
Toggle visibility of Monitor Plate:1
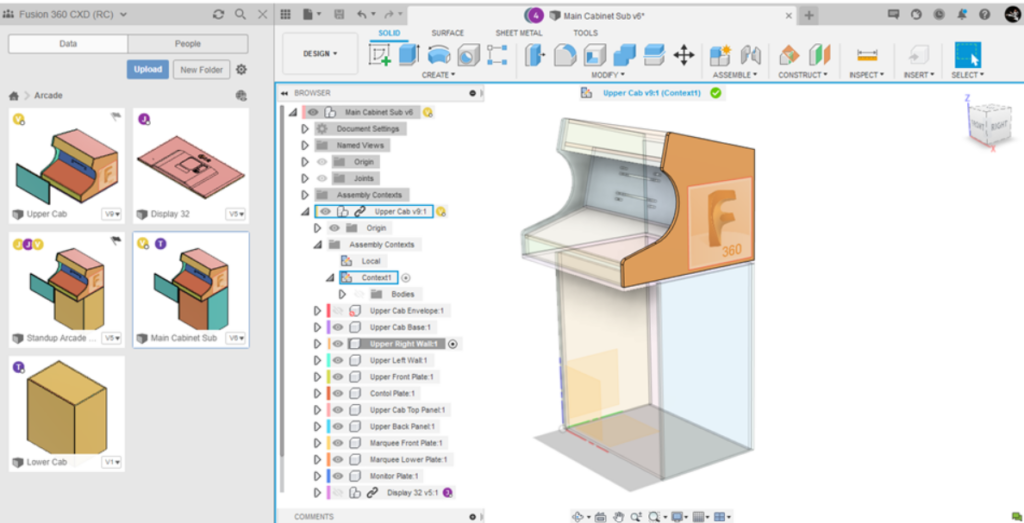pos(338,476)
